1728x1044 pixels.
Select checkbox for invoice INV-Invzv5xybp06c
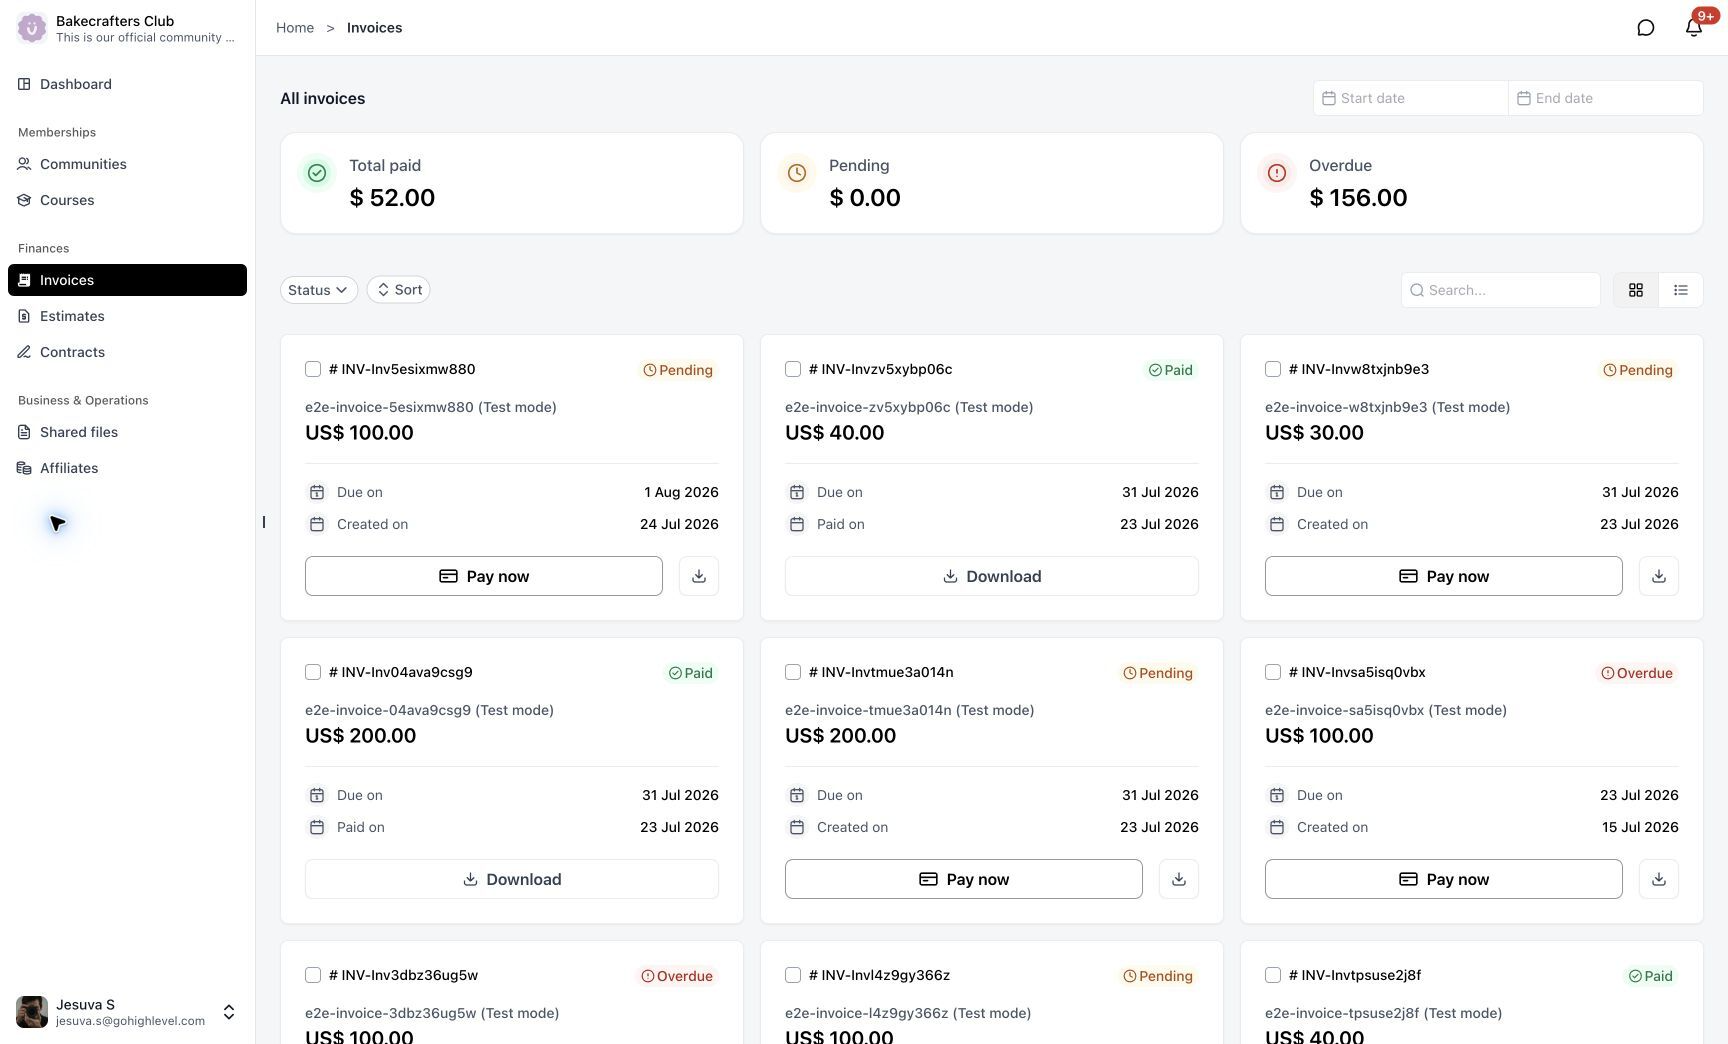pyautogui.click(x=793, y=369)
